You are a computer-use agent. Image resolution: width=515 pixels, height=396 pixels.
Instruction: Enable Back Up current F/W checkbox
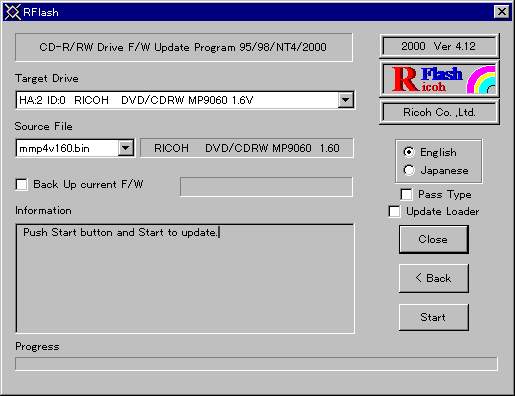pos(22,184)
